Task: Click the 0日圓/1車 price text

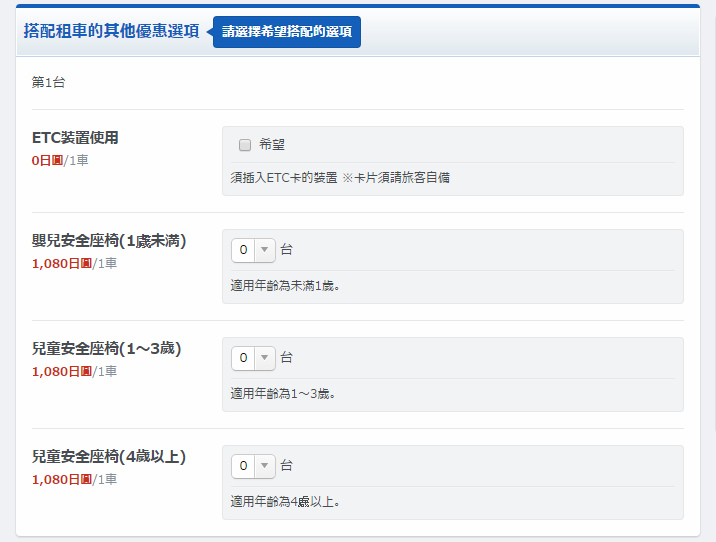Action: tap(60, 161)
